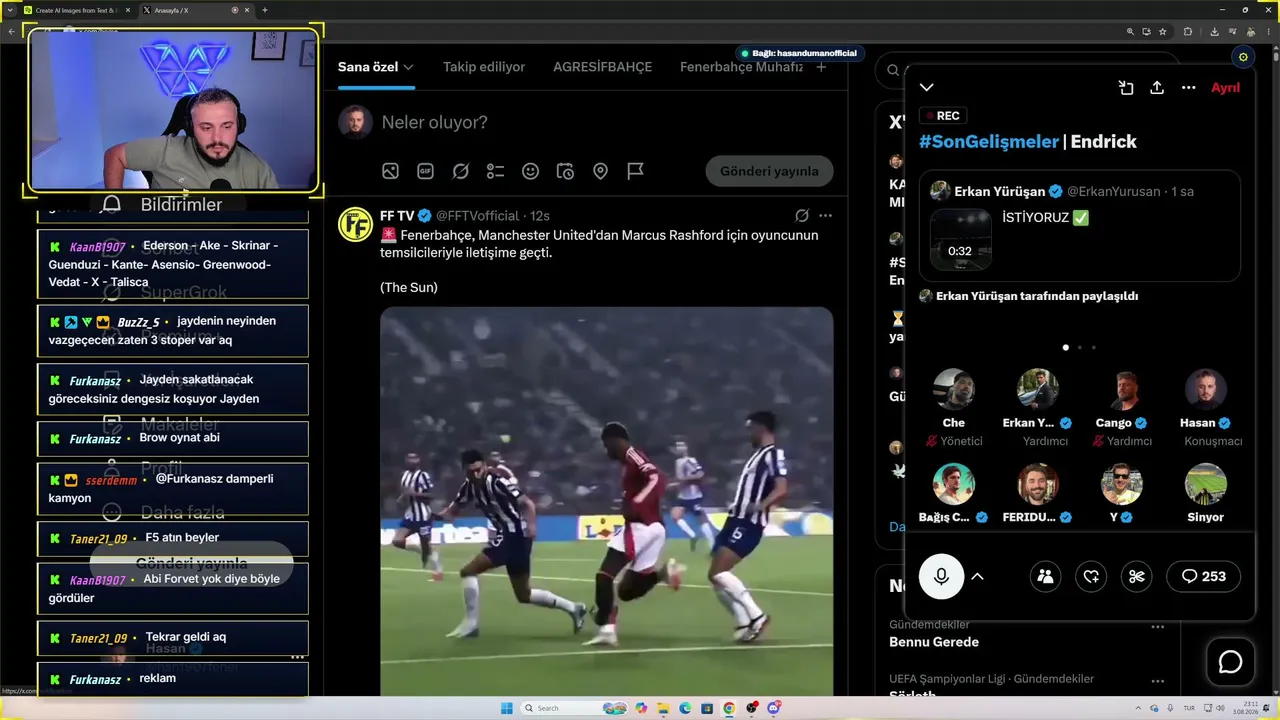Open the #SonGelişmeler hashtag link
This screenshot has width=1280, height=720.
[x=988, y=142]
